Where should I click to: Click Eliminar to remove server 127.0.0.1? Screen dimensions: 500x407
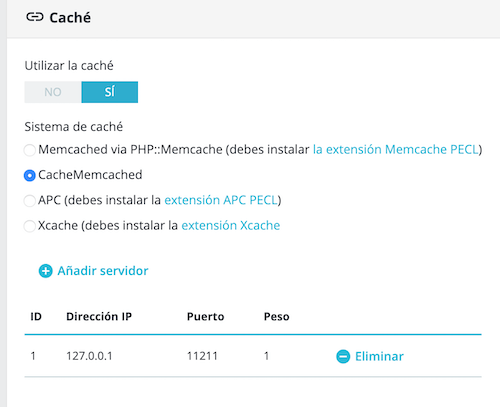pos(379,356)
